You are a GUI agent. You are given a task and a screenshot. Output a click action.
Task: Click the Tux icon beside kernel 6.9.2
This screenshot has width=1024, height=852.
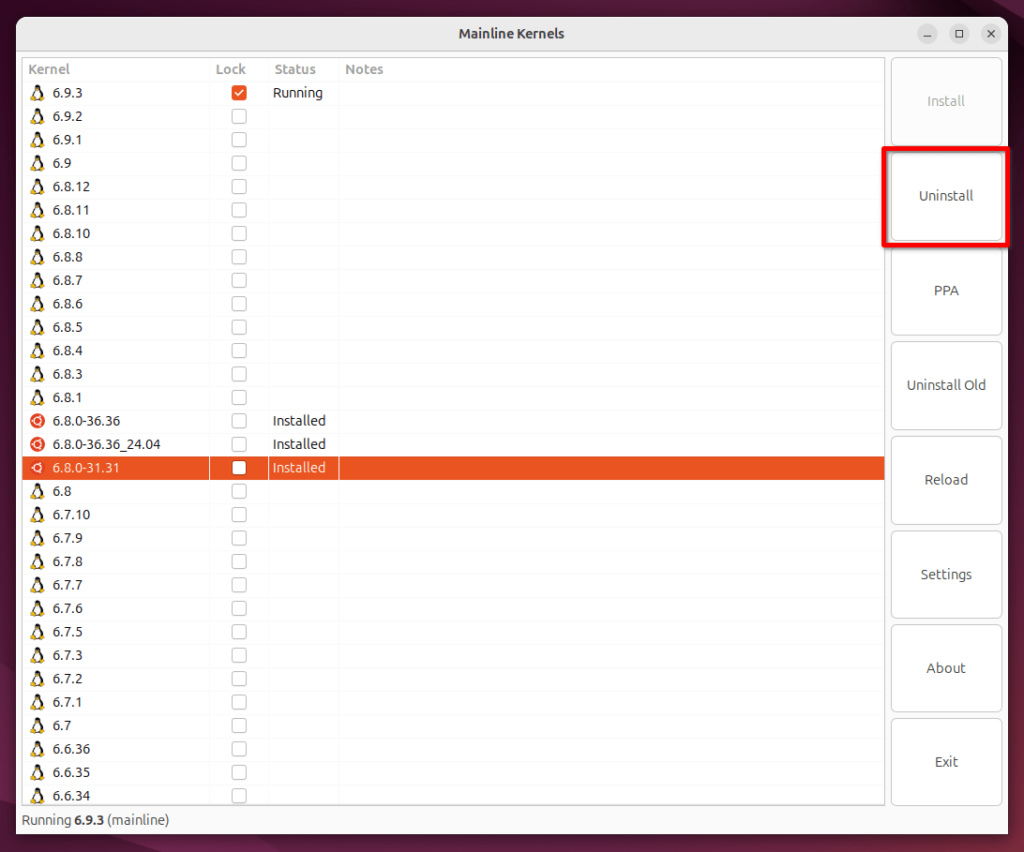pos(37,116)
